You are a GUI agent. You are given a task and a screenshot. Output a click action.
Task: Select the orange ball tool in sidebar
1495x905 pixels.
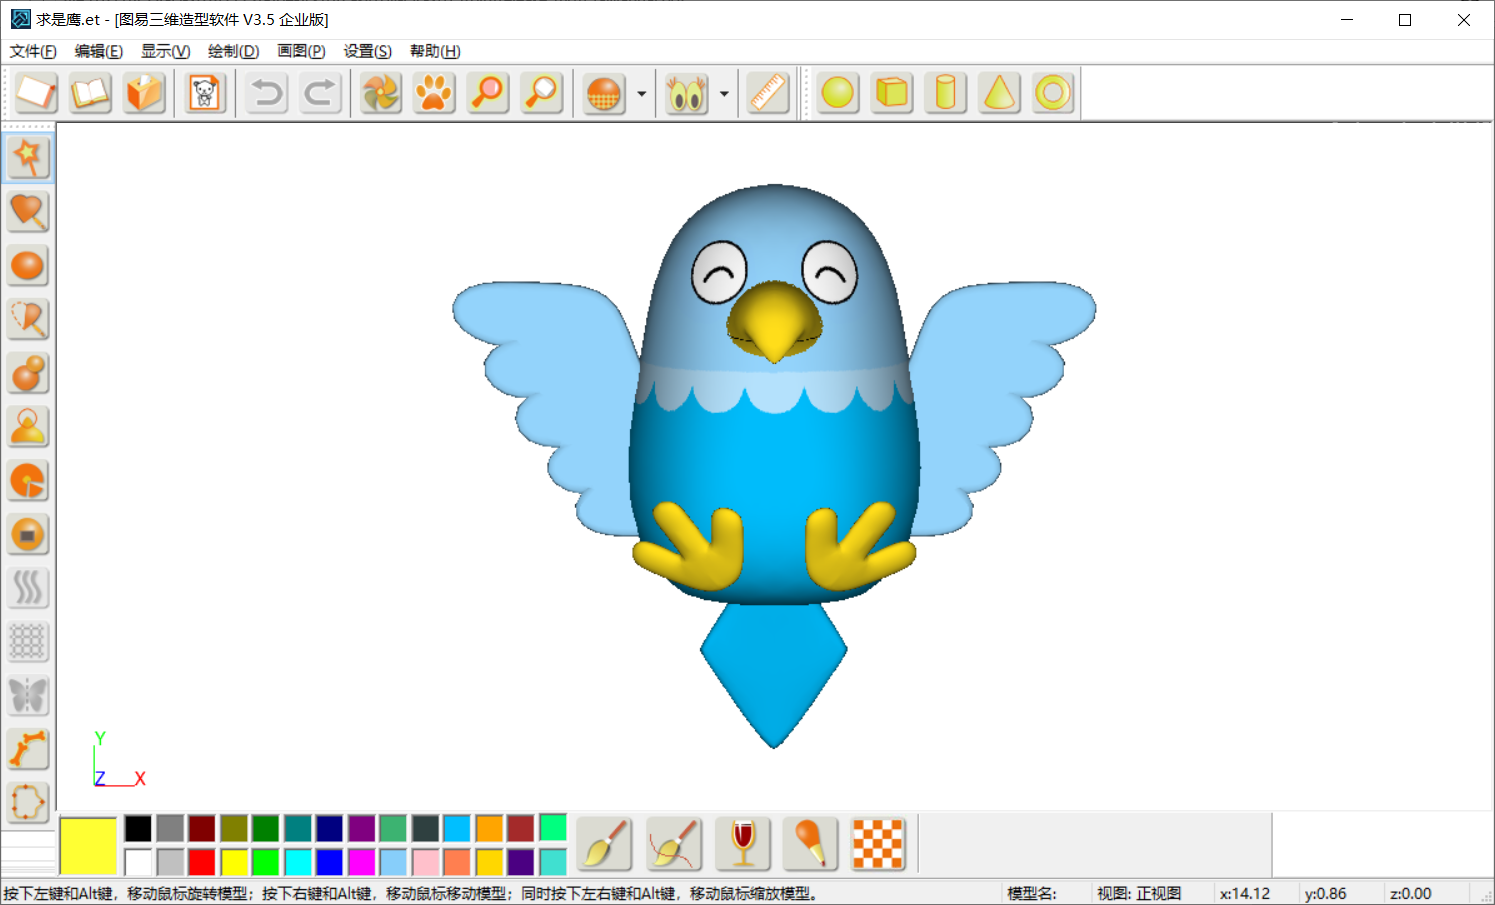point(28,265)
